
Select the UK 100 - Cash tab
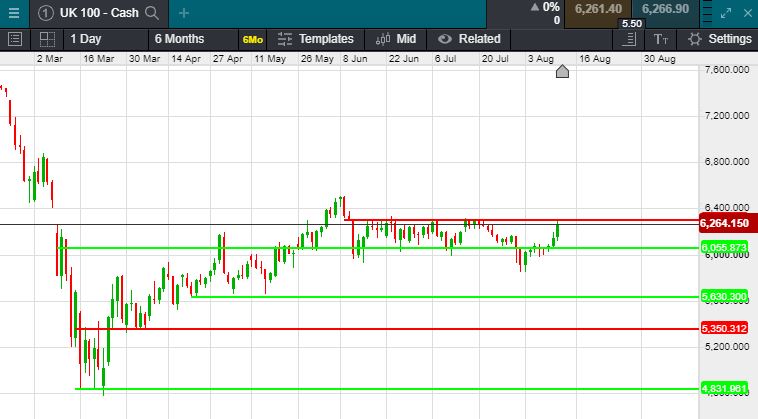click(x=99, y=13)
